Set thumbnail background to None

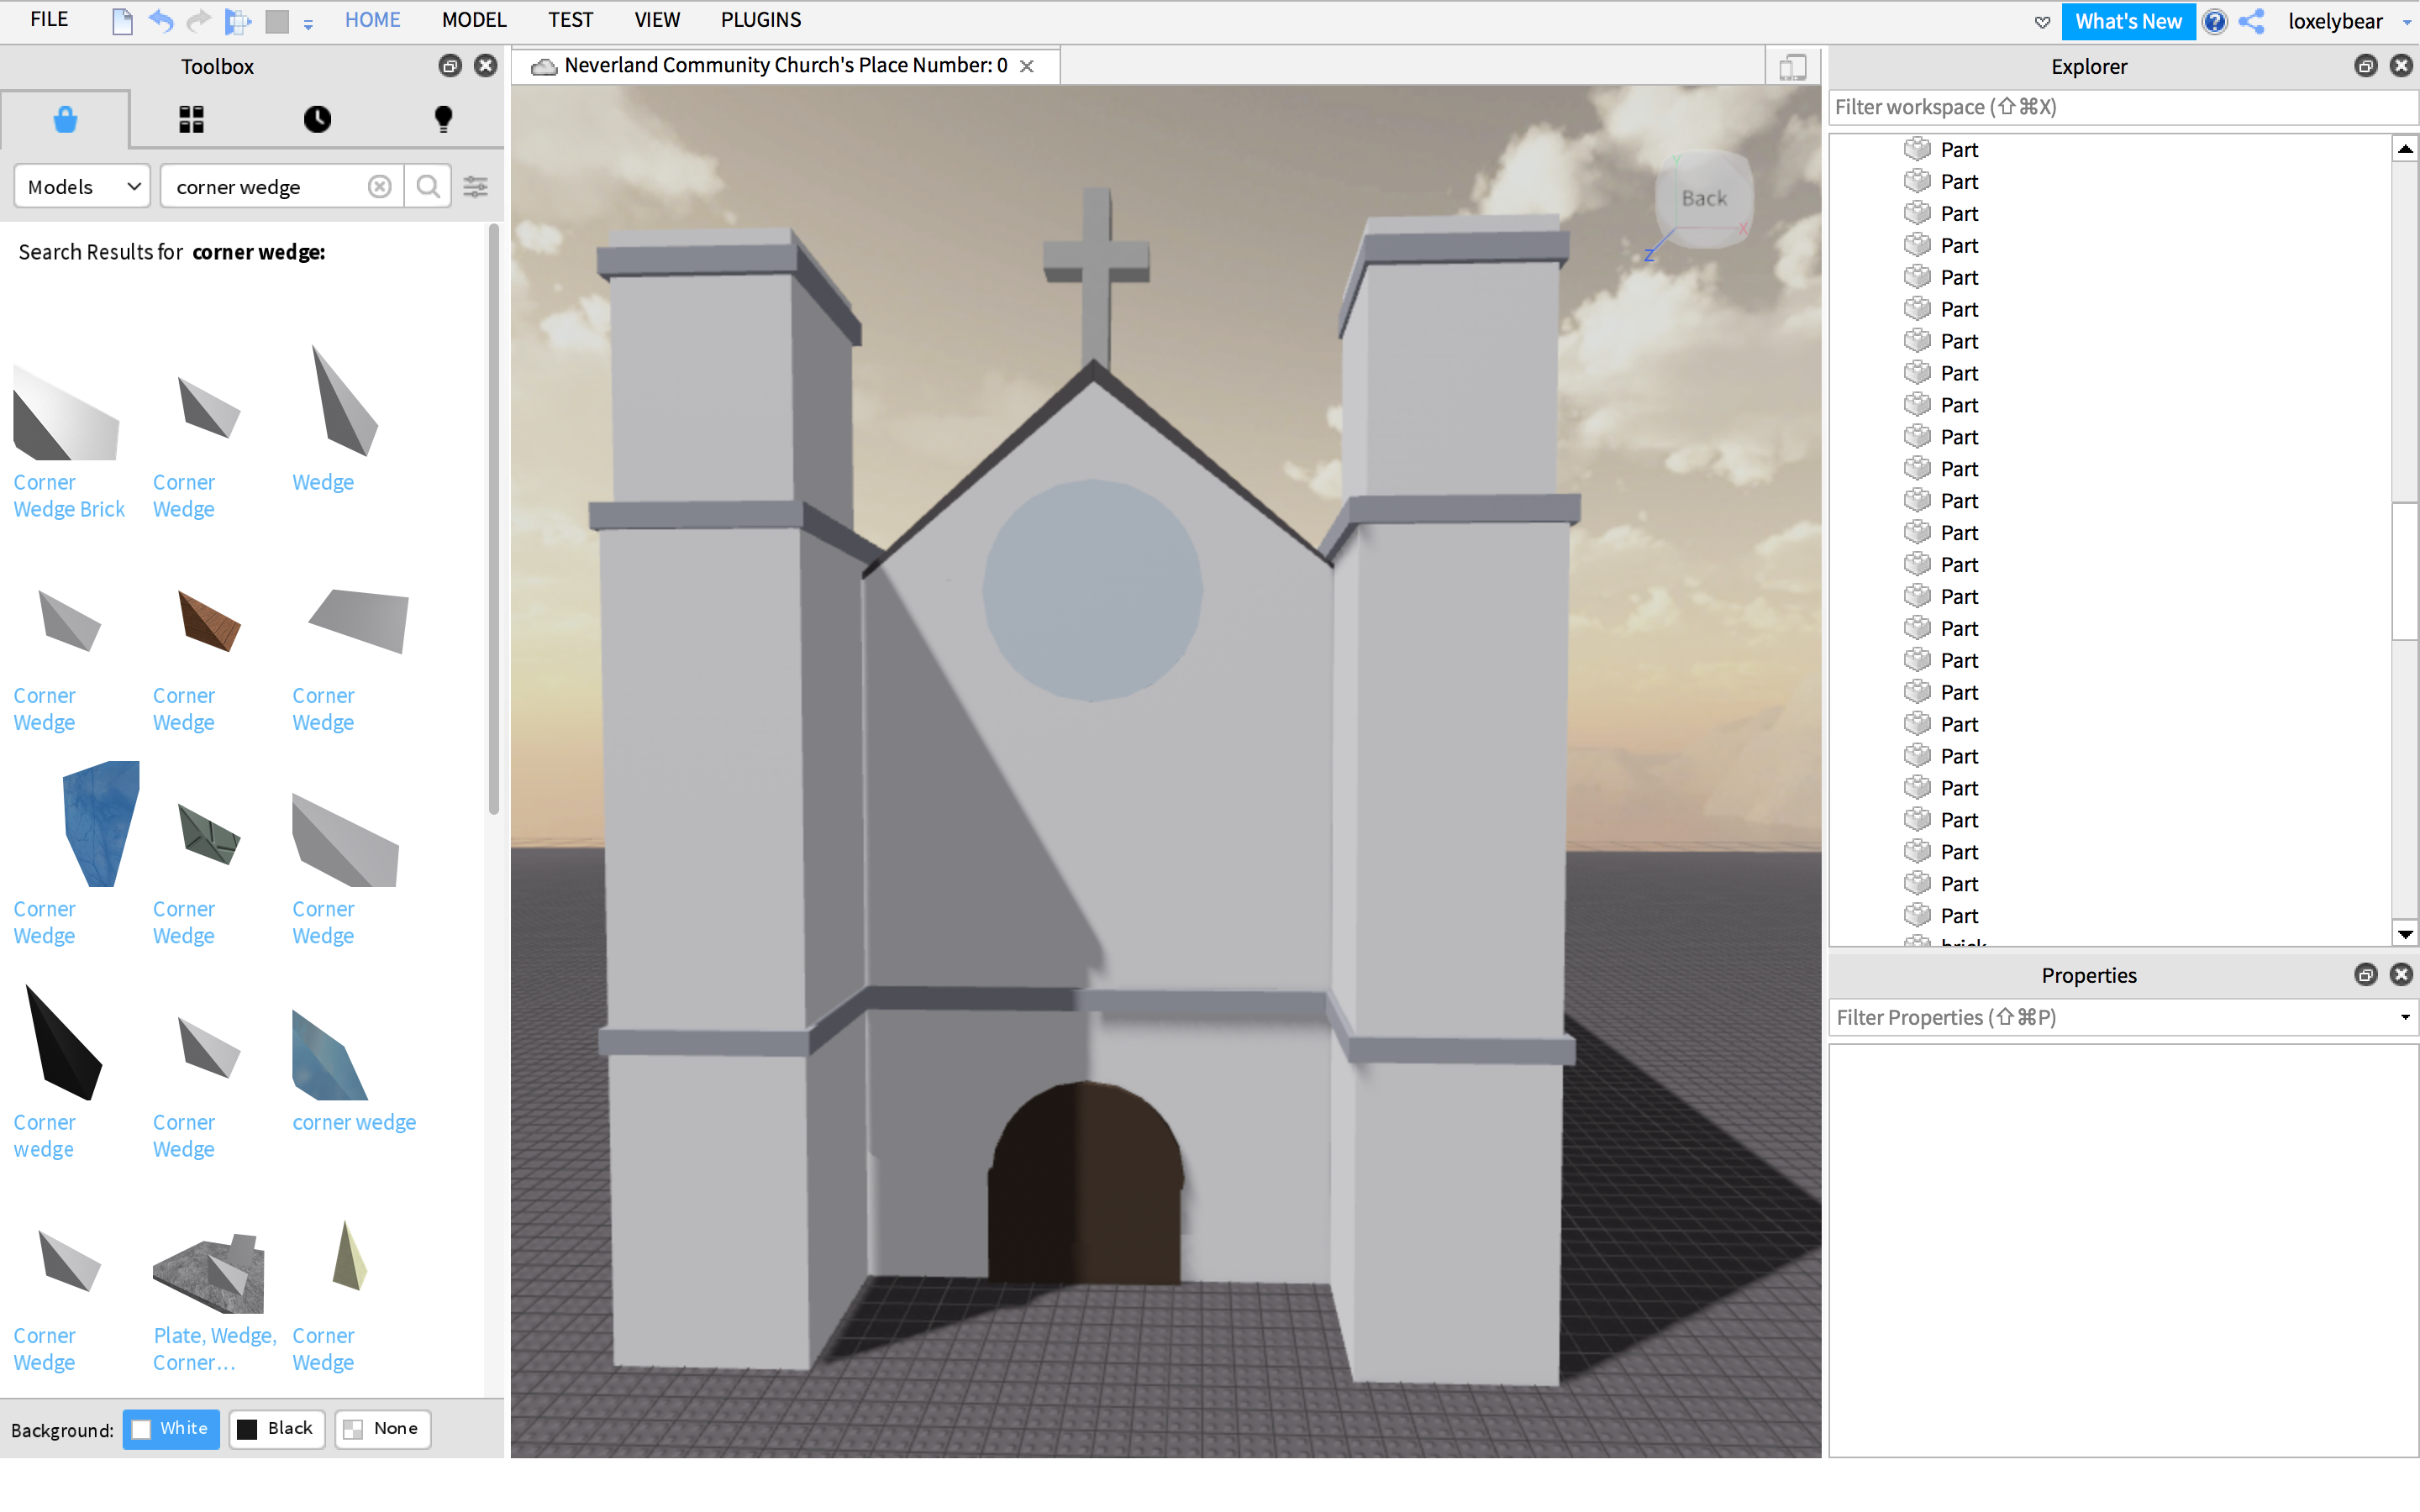[382, 1428]
